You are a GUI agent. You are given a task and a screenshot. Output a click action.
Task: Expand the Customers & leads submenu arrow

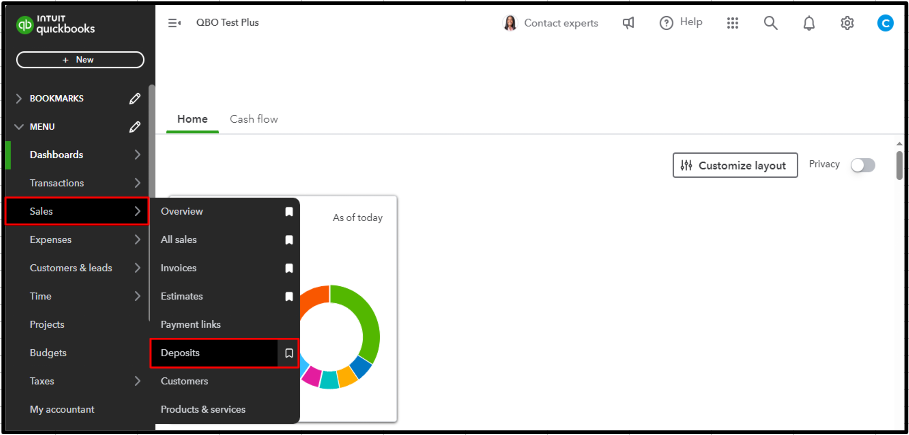click(x=137, y=268)
